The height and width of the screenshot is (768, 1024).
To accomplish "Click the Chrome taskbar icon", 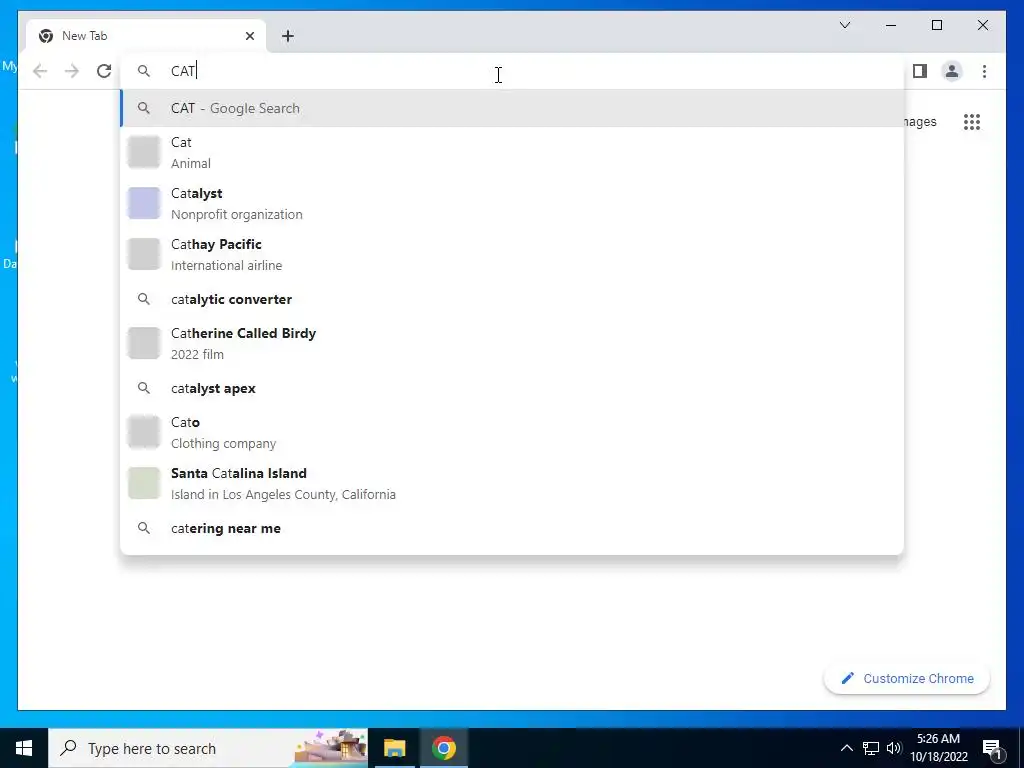I will [443, 748].
